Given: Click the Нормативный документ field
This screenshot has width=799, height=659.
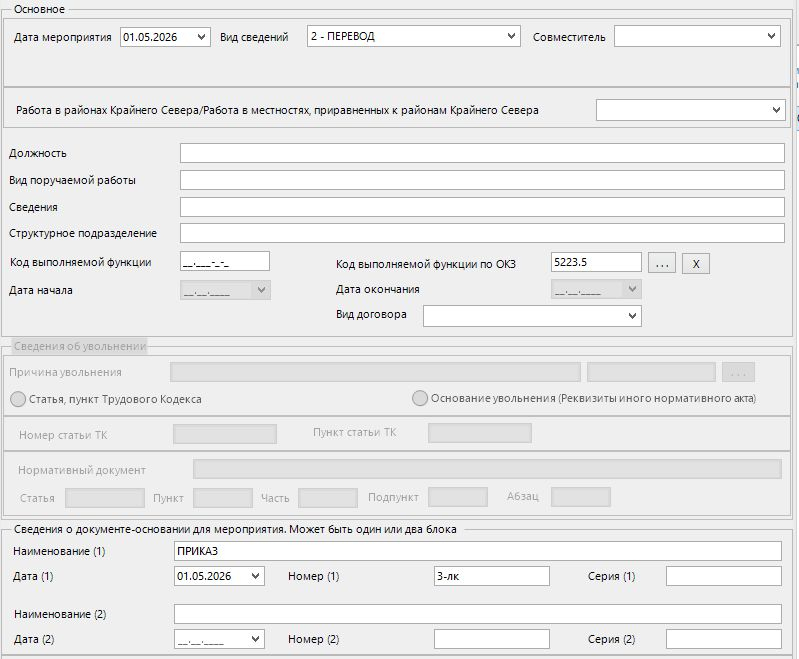Looking at the screenshot, I should [487, 469].
